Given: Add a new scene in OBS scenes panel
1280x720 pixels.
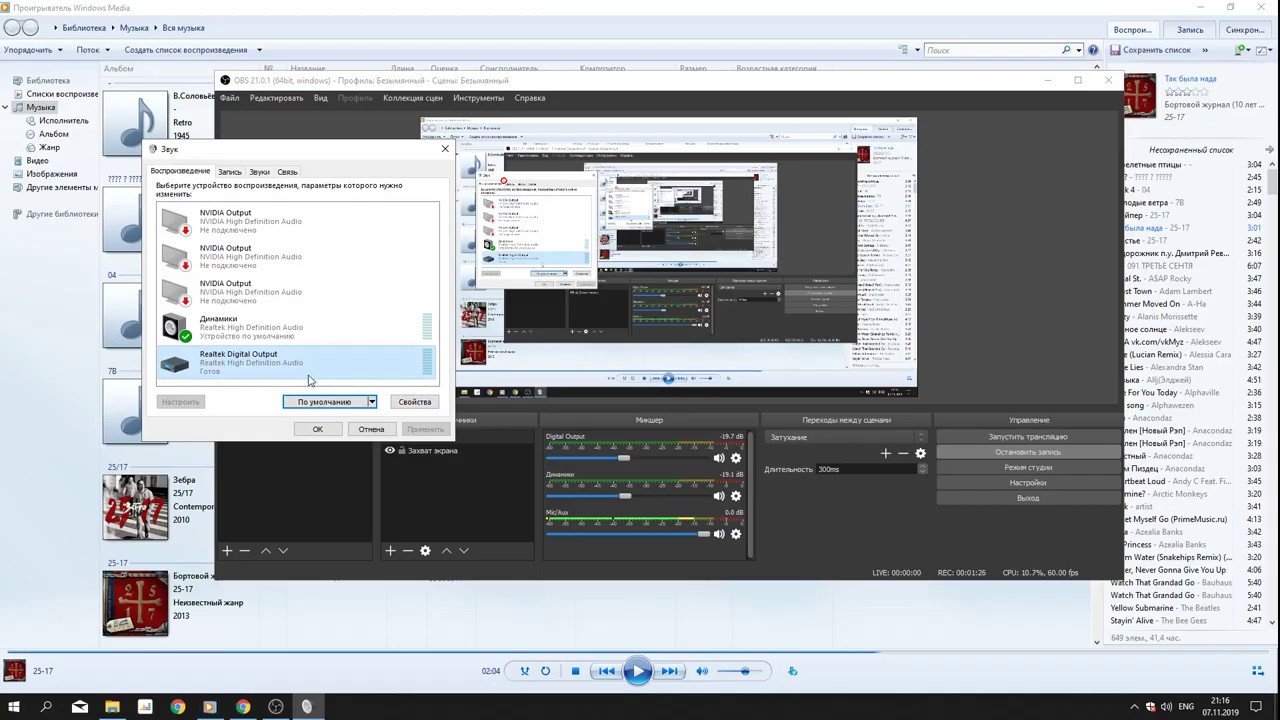Looking at the screenshot, I should tap(227, 551).
